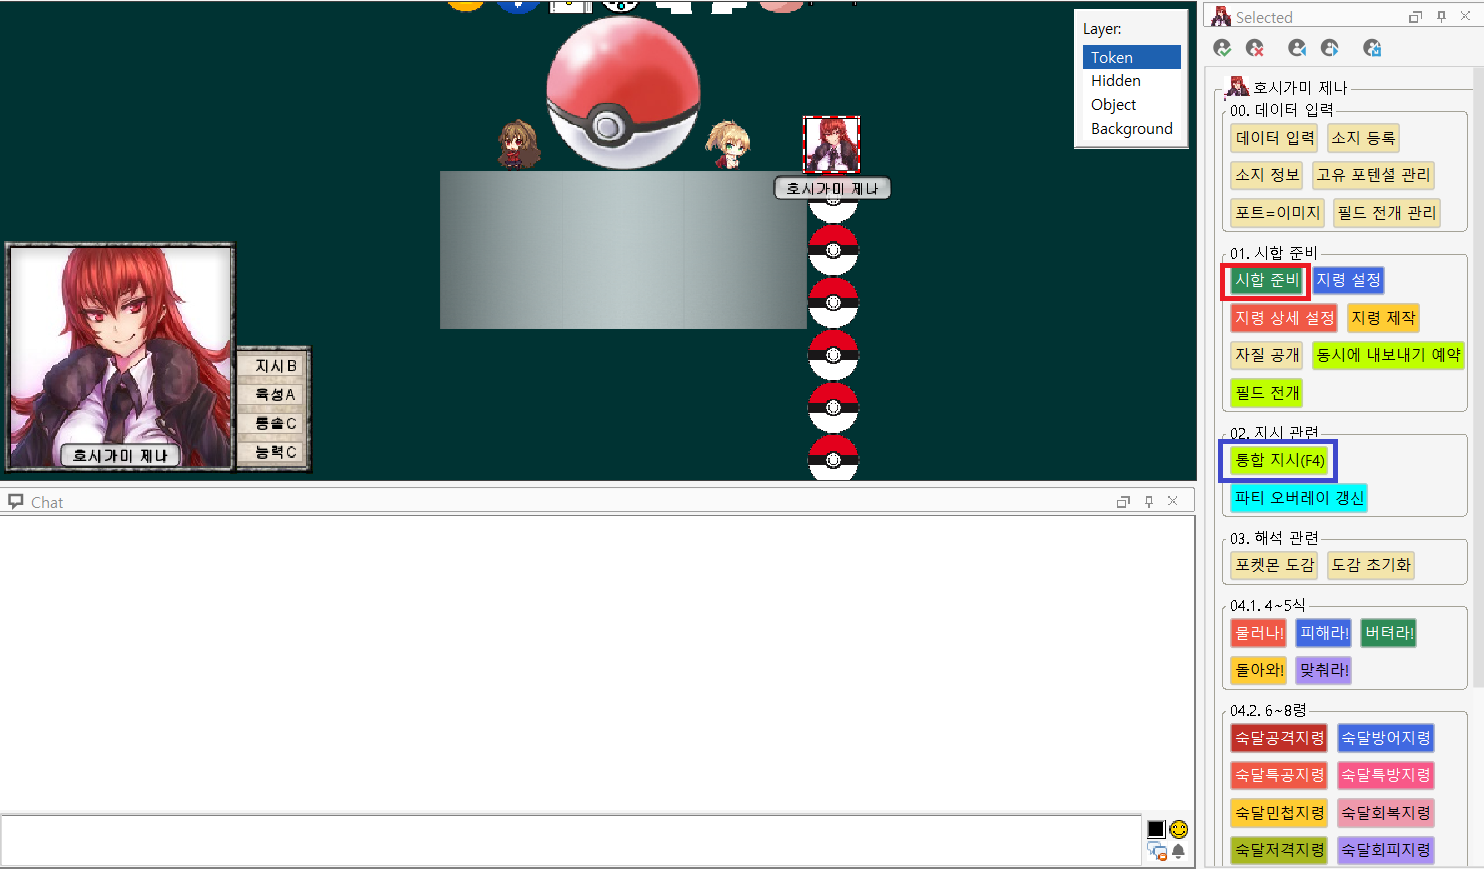Image resolution: width=1484 pixels, height=869 pixels.
Task: Open the black chat text color swatch
Action: [1156, 829]
